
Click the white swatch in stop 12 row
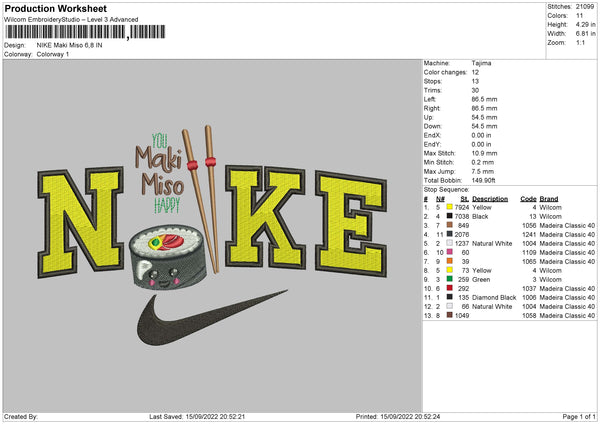coord(450,306)
